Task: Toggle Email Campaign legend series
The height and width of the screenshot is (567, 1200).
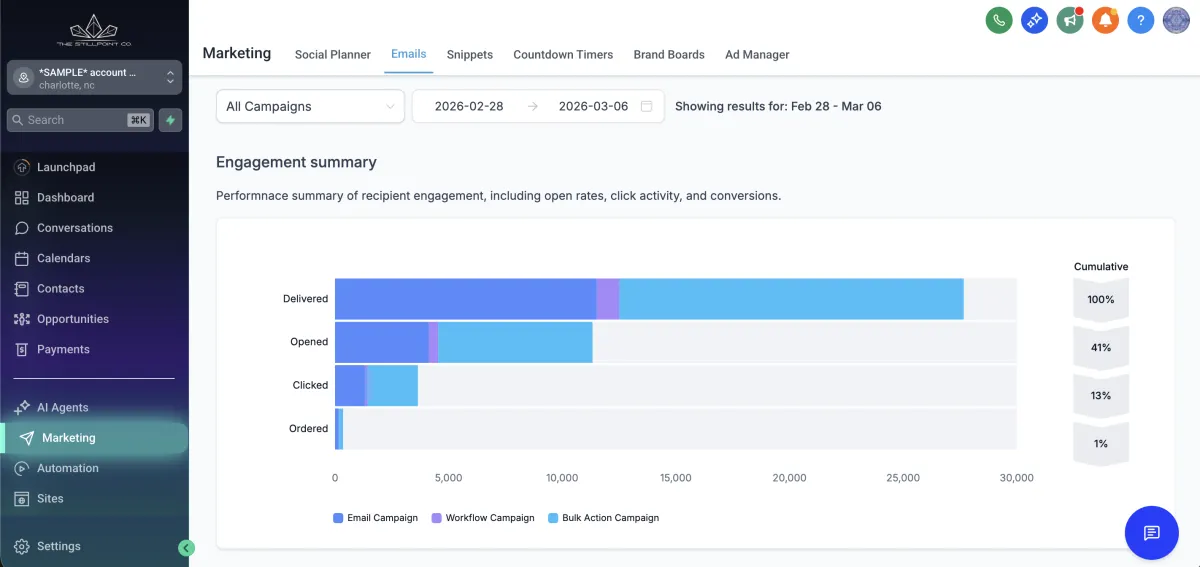Action: (375, 518)
